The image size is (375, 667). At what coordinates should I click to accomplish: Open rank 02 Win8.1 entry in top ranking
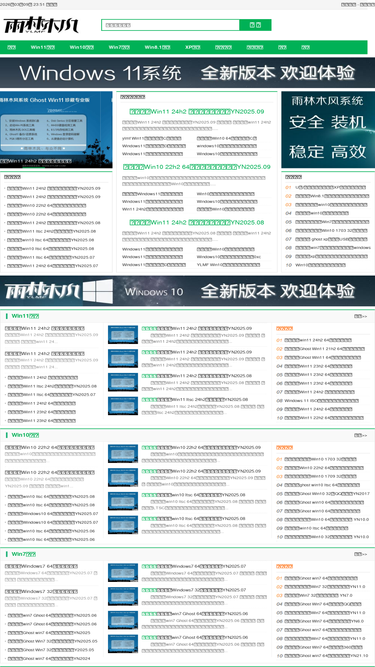tap(332, 196)
